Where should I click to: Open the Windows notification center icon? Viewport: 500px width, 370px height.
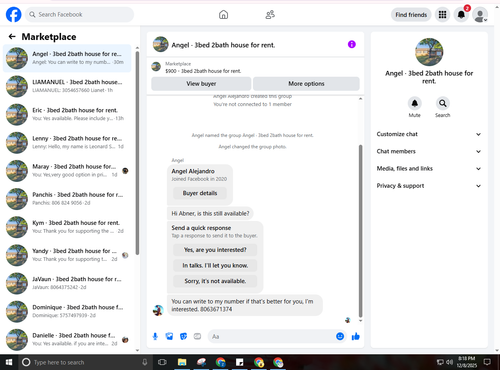tap(487, 362)
